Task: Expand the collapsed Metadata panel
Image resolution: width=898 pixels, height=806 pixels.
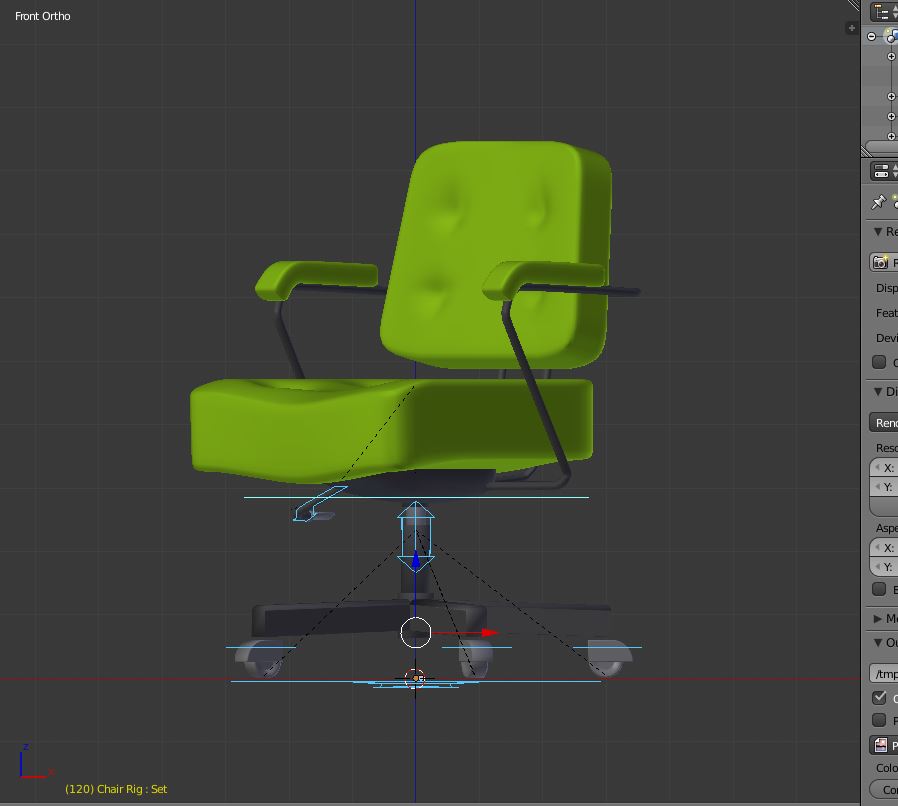Action: [x=880, y=618]
